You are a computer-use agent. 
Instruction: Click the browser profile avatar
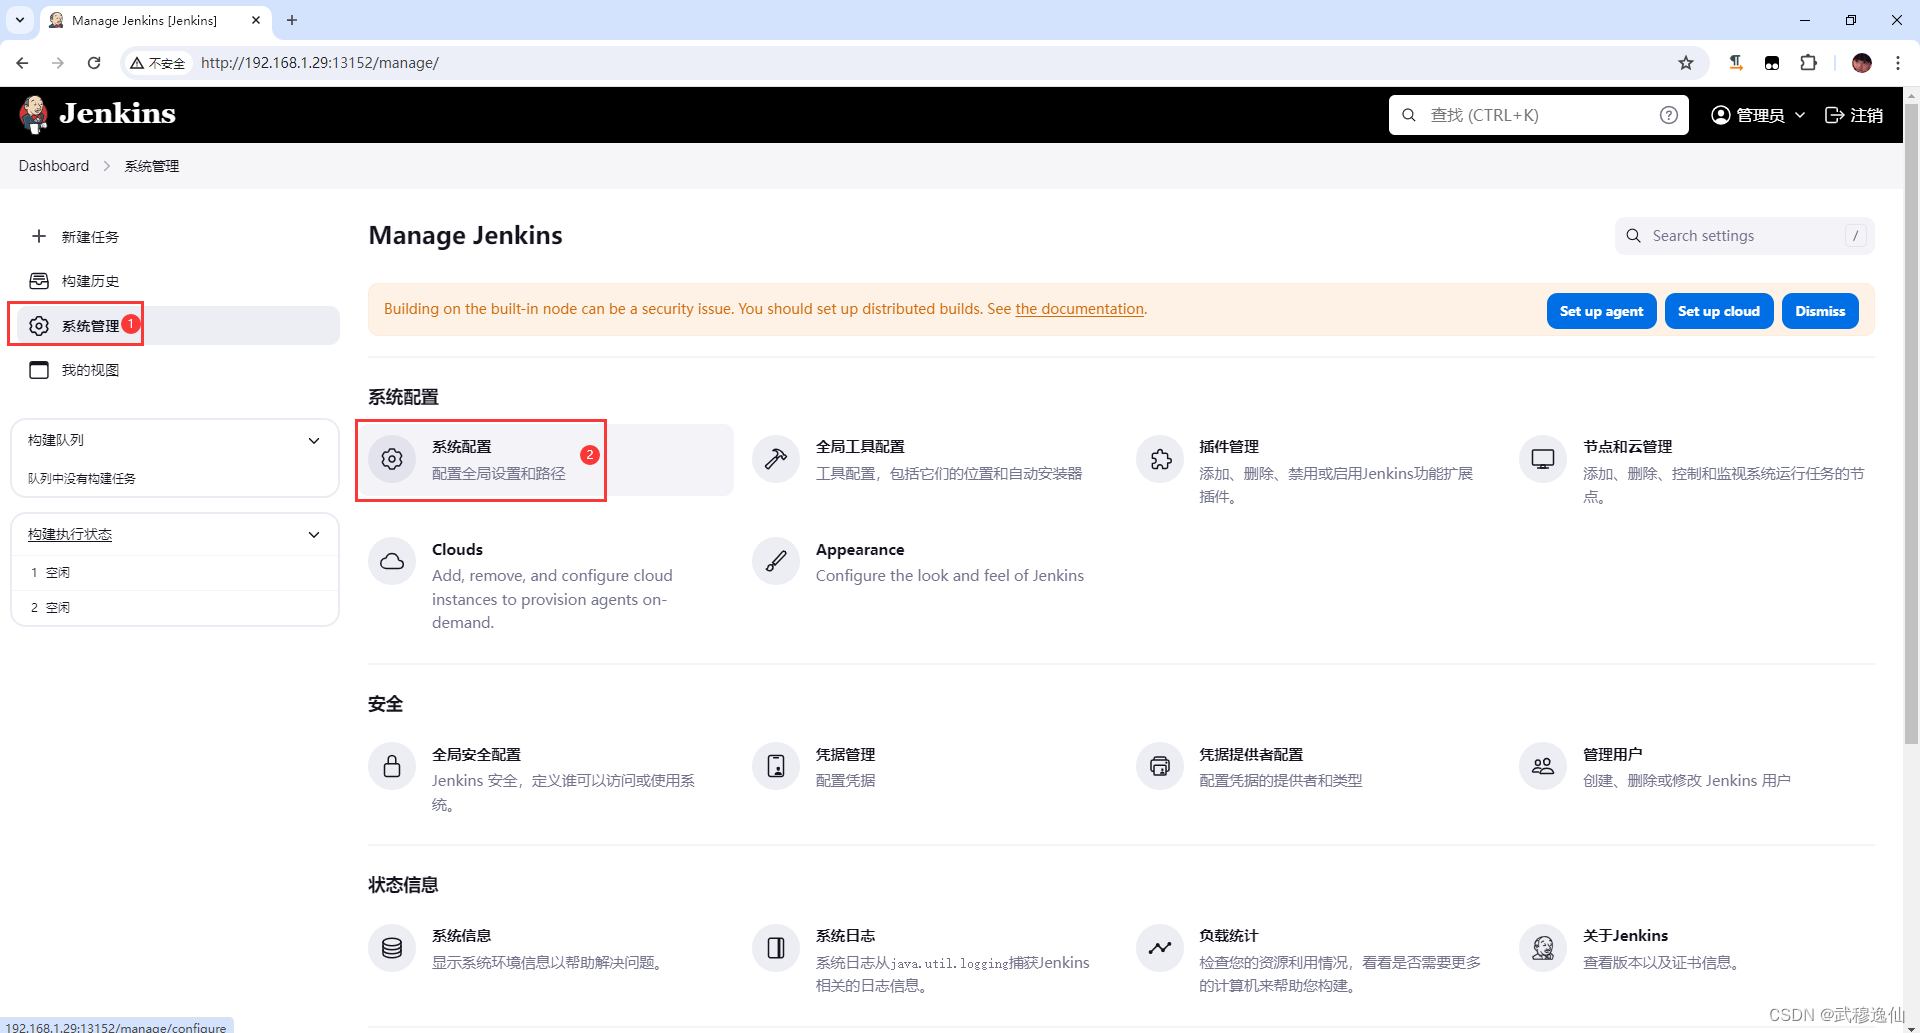1861,63
